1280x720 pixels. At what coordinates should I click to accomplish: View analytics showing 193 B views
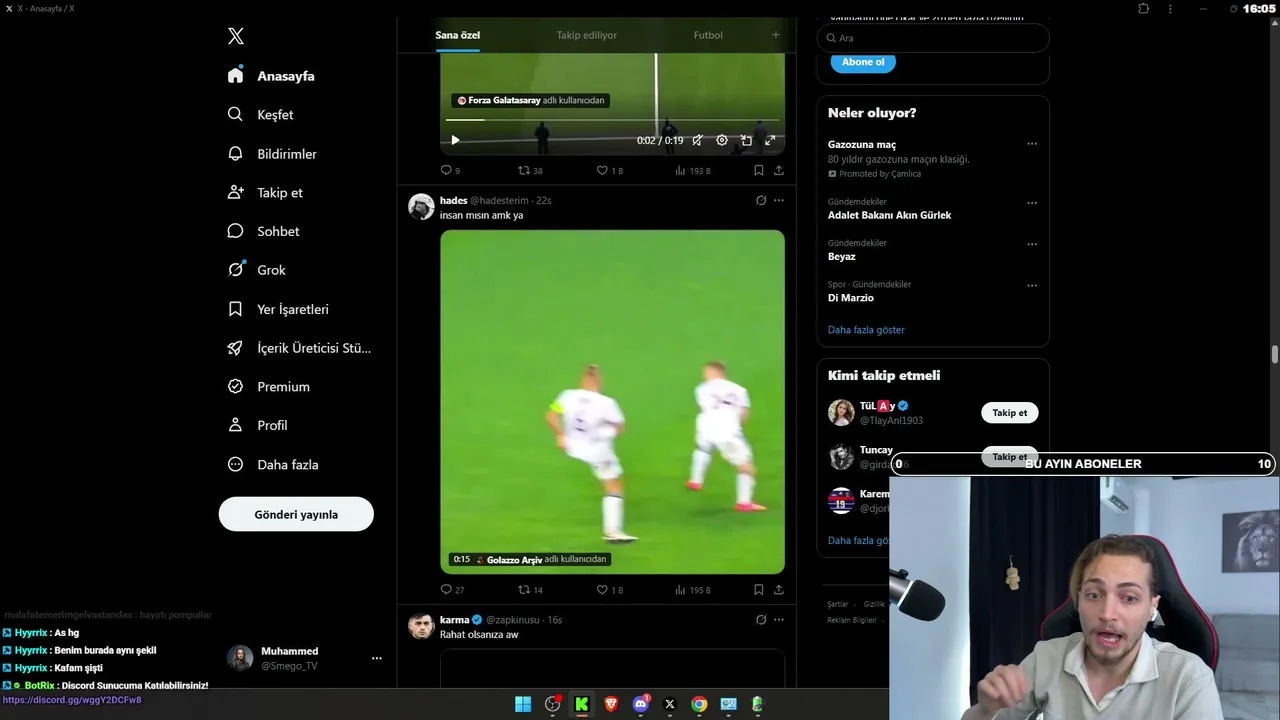(x=693, y=171)
